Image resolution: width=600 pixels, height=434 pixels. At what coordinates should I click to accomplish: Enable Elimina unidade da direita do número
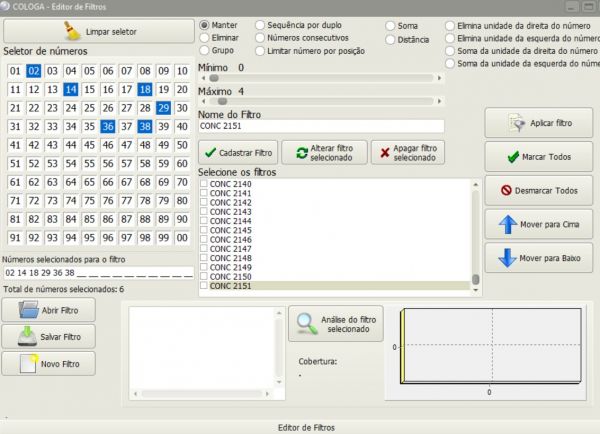pyautogui.click(x=450, y=26)
